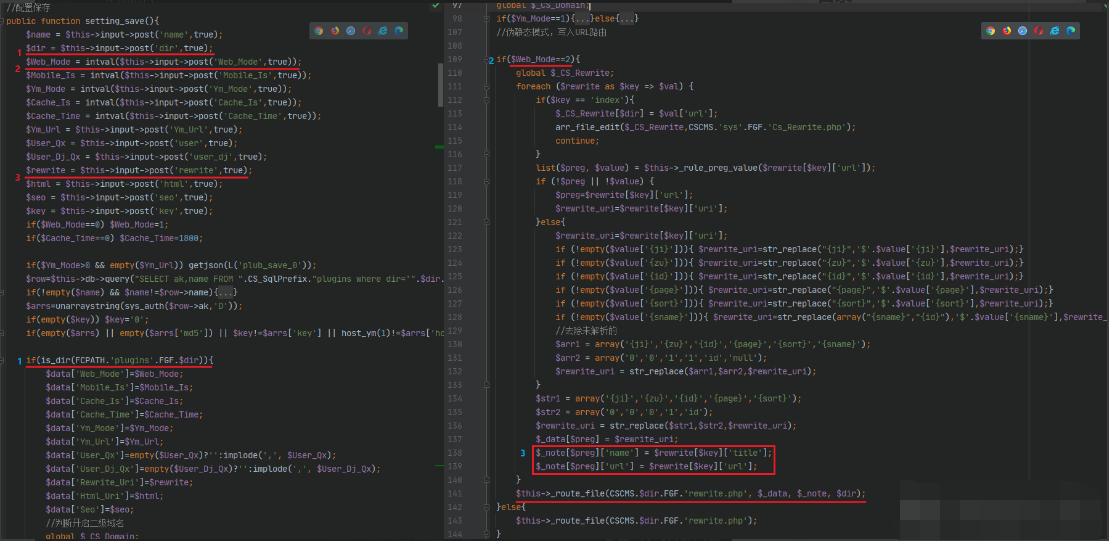Viewport: 1109px width, 541px height.
Task: Click $_note[$preg]['url'] line 139
Action: click(x=646, y=466)
